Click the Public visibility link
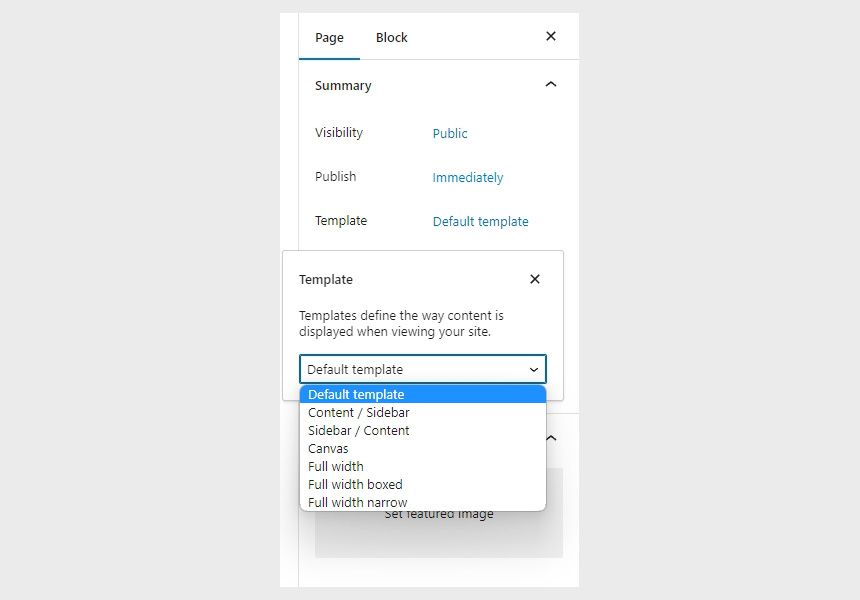Viewport: 860px width, 600px height. [450, 133]
